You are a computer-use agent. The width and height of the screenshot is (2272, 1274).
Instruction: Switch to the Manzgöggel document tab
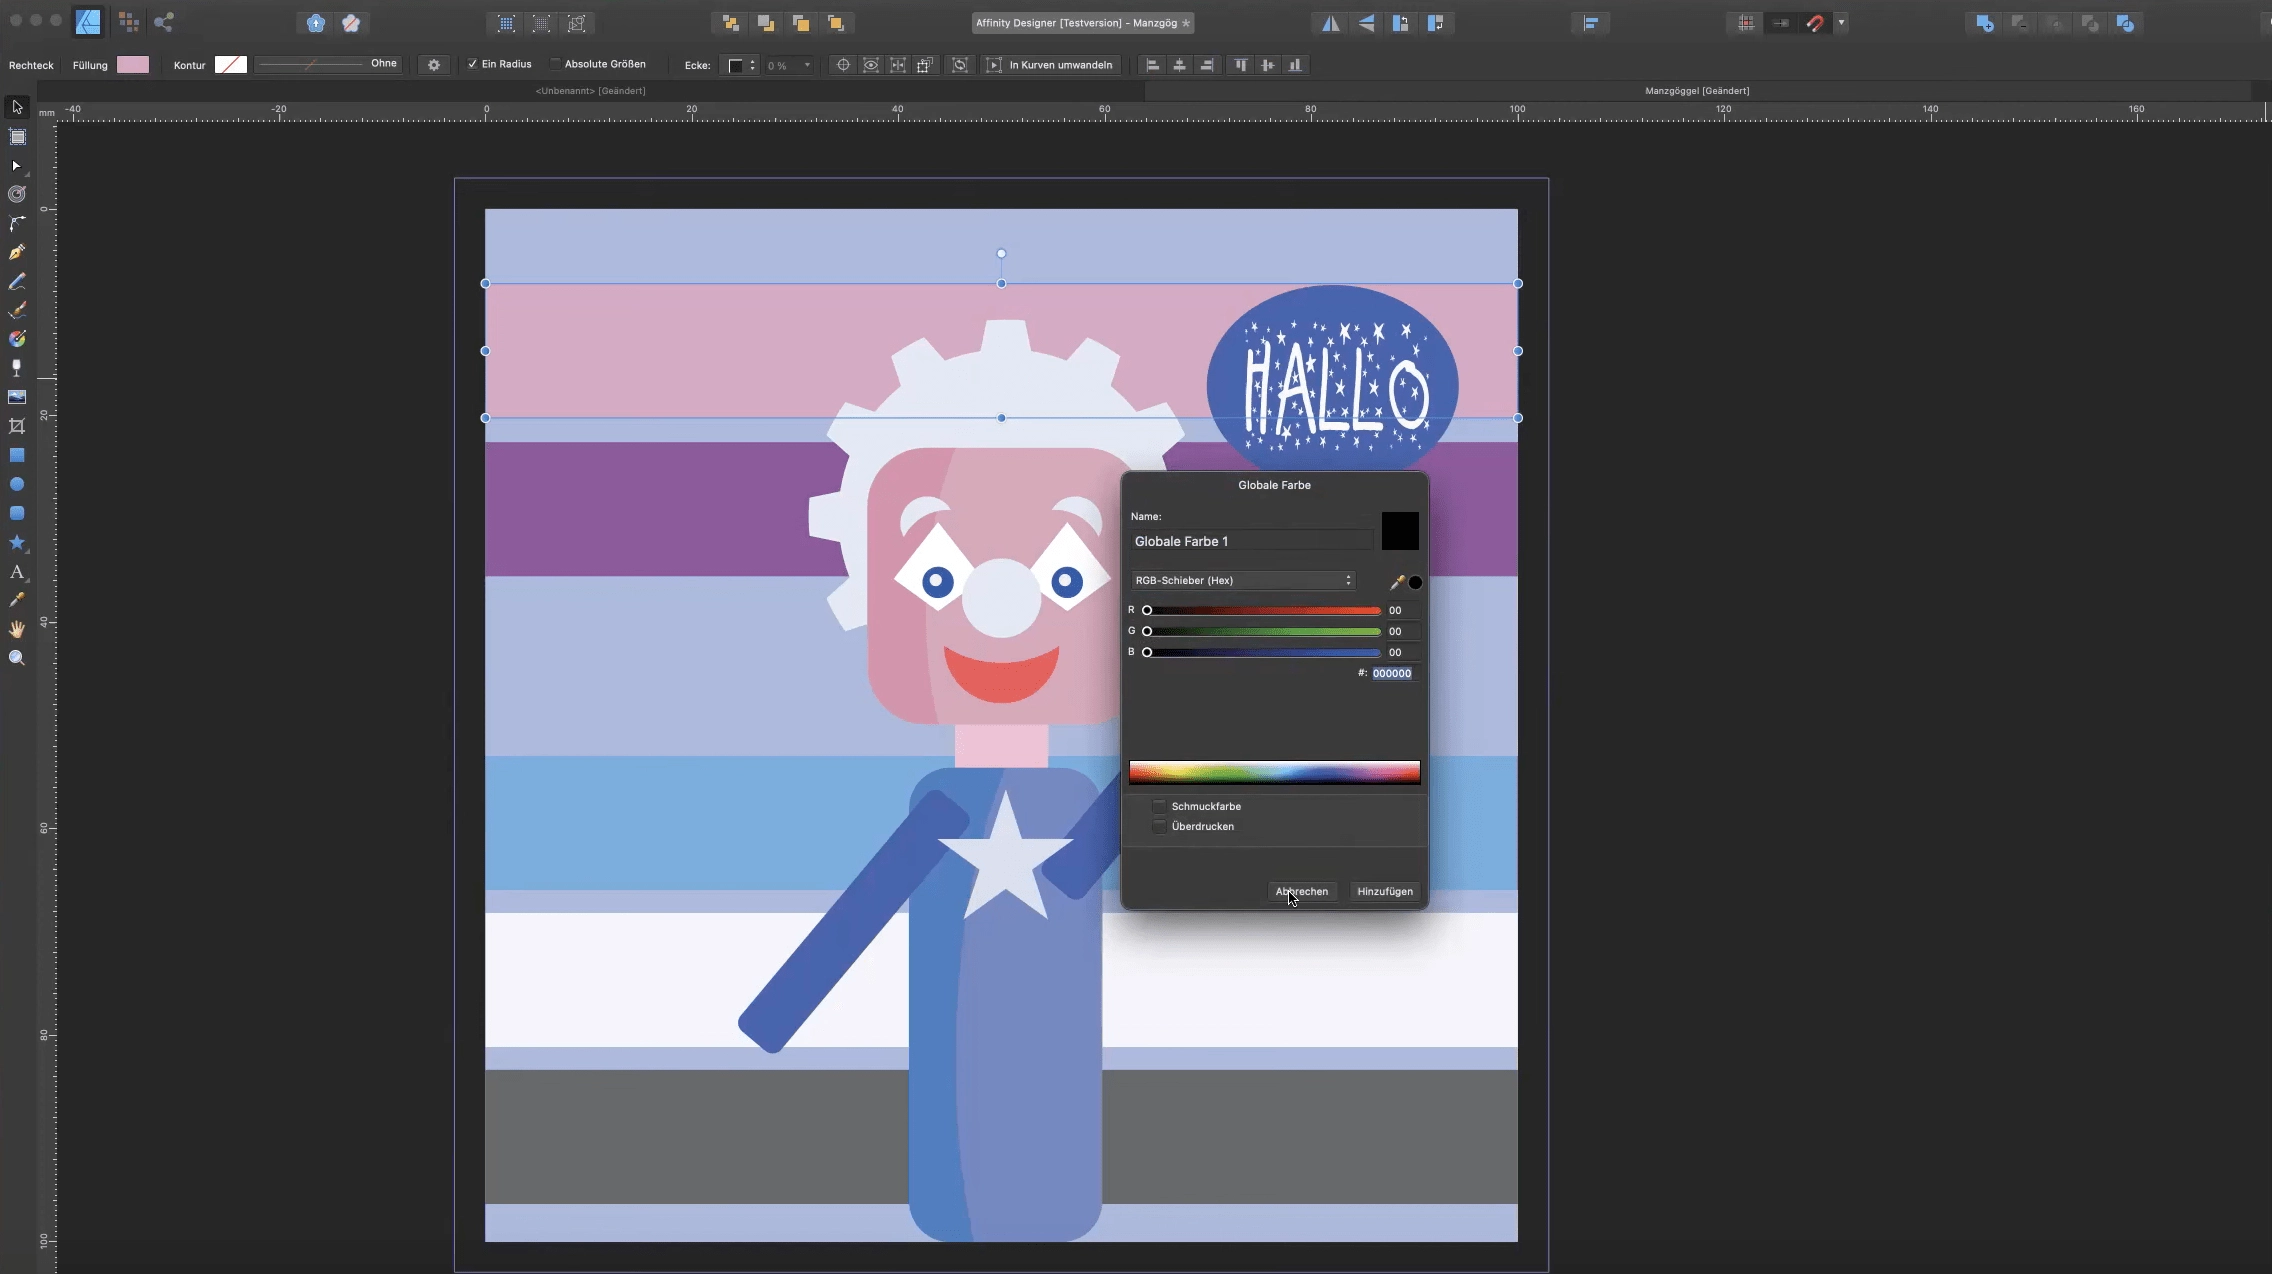(1696, 91)
